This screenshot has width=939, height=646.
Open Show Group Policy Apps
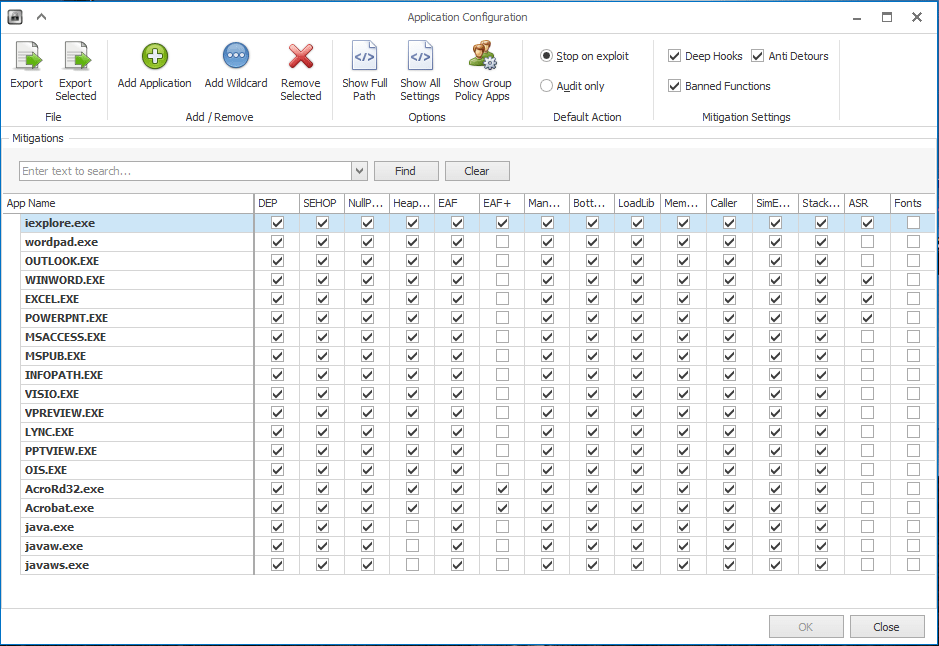click(x=482, y=57)
